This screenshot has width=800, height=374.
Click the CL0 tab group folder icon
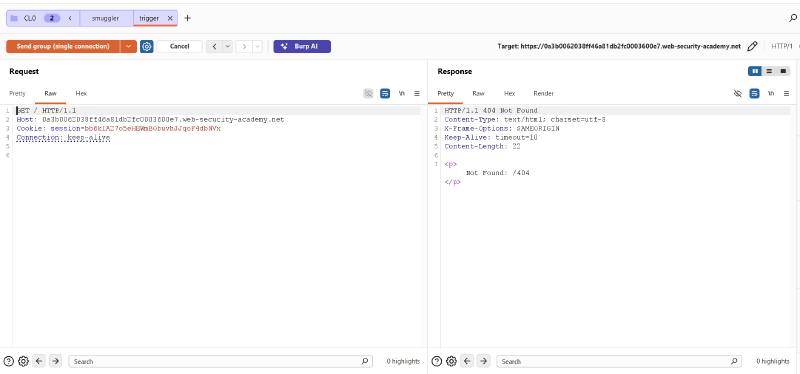[14, 18]
